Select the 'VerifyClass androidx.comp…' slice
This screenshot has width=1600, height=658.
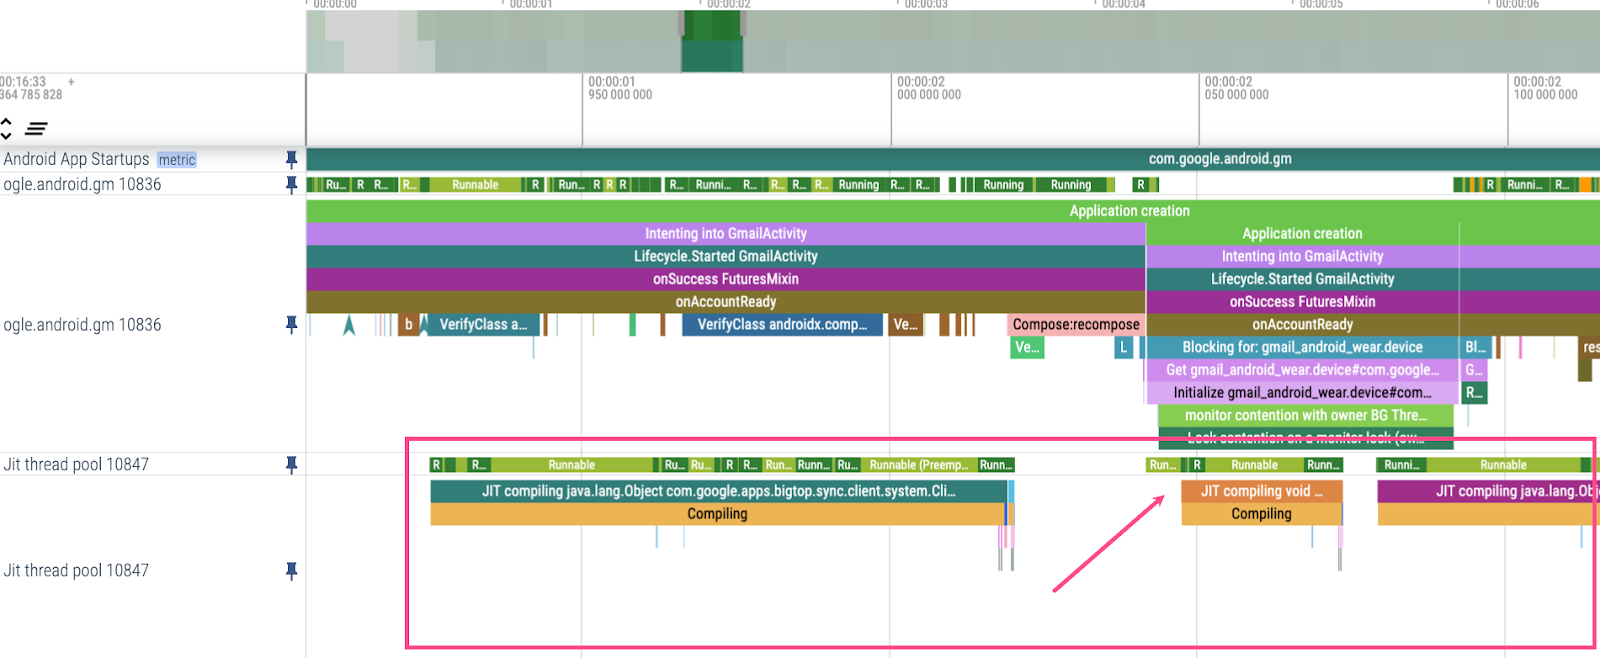coord(782,324)
